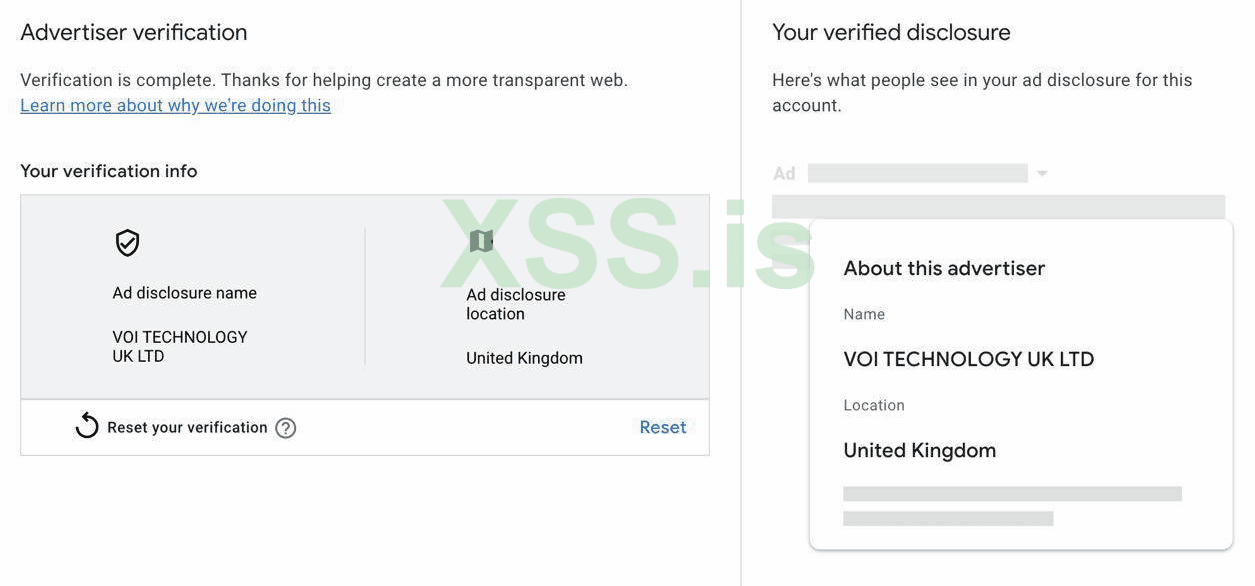
Task: Click 'About this advertiser' card title
Action: point(944,268)
